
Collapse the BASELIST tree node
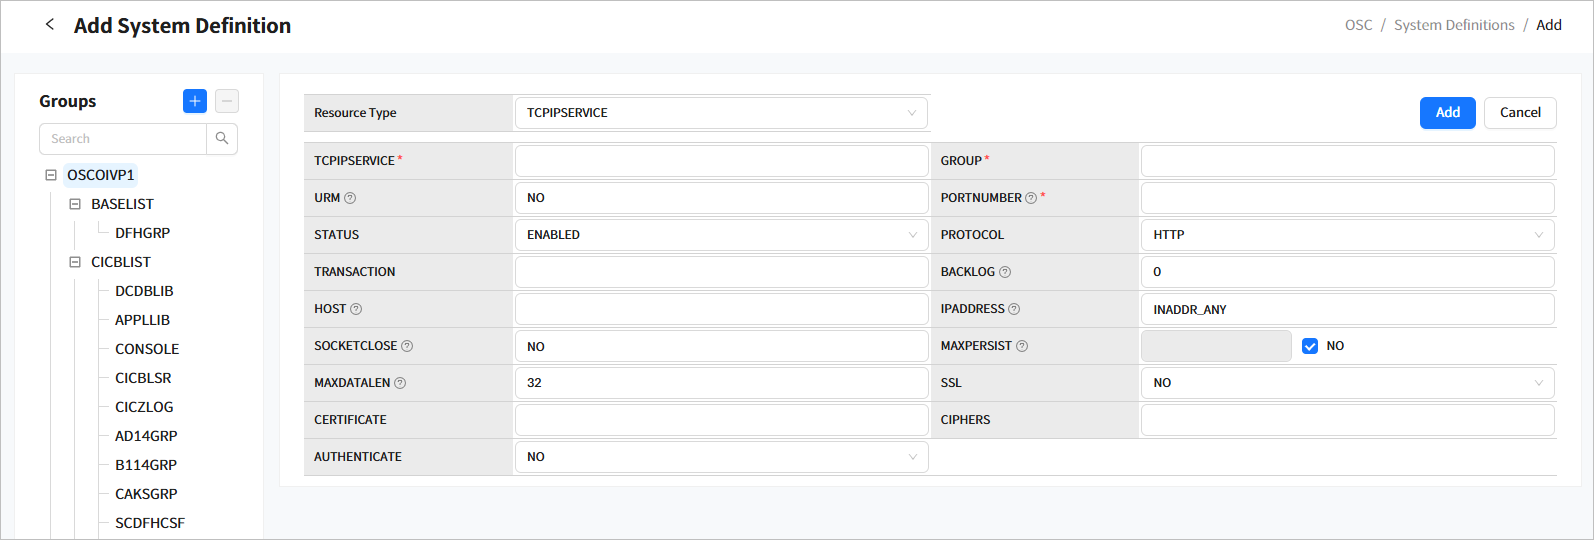(x=75, y=204)
